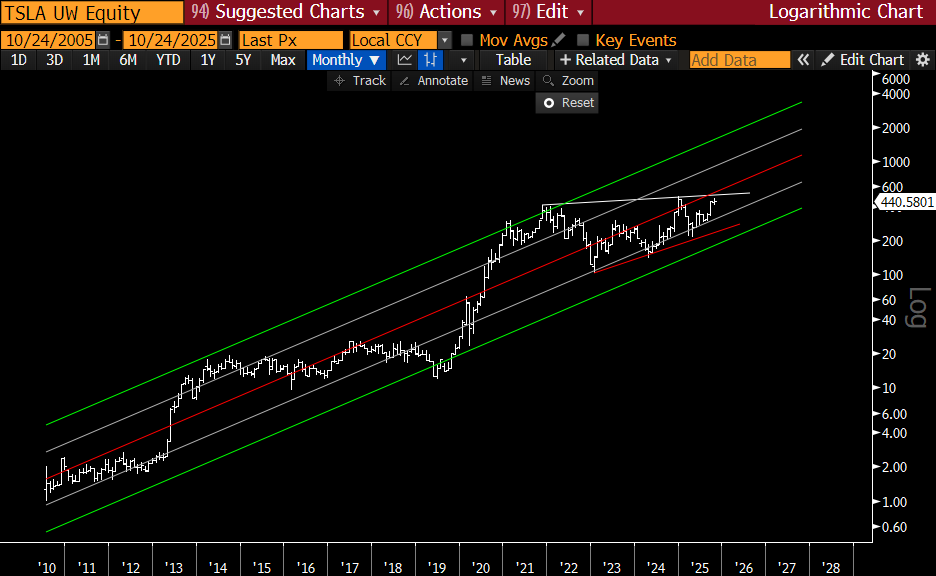Screen dimensions: 936x576
Task: Select the 1Y range tab
Action: [x=208, y=60]
